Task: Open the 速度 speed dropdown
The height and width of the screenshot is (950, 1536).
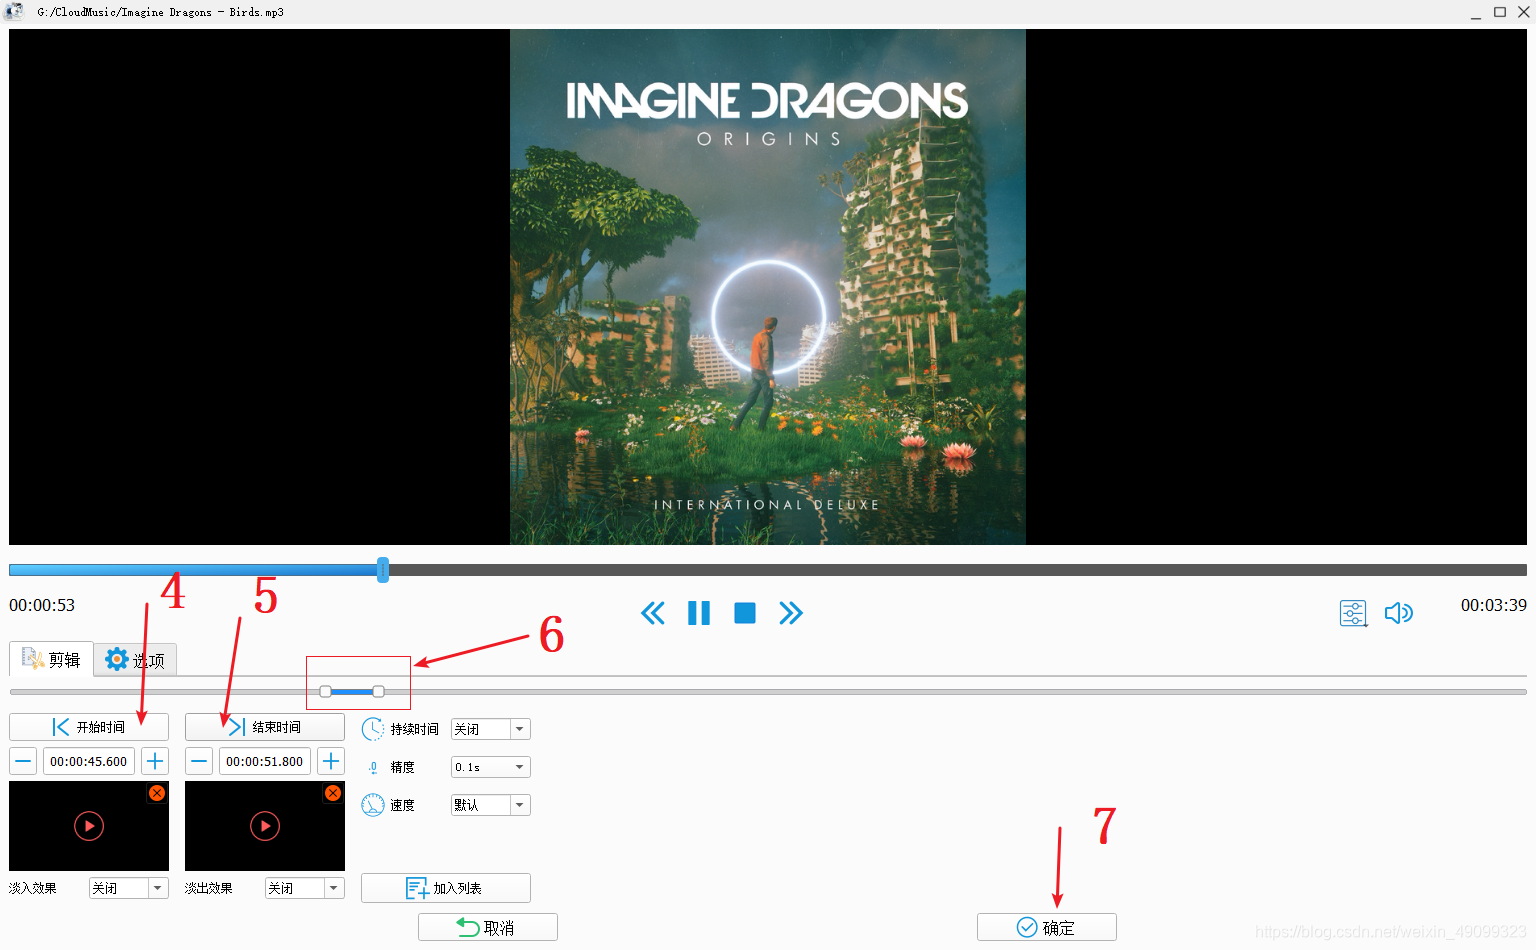Action: [490, 805]
